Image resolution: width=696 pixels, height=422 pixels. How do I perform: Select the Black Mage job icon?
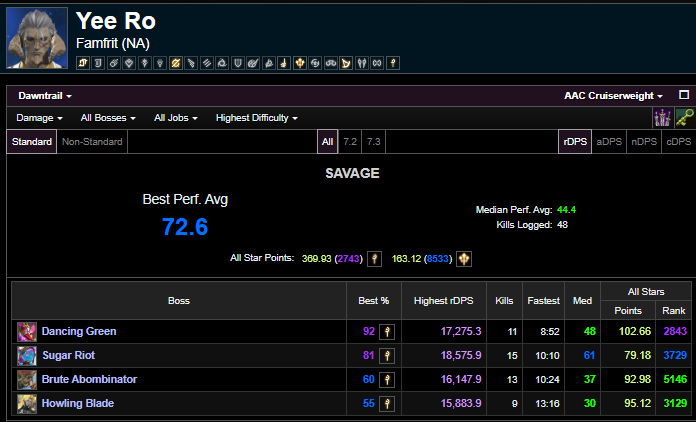tap(114, 63)
